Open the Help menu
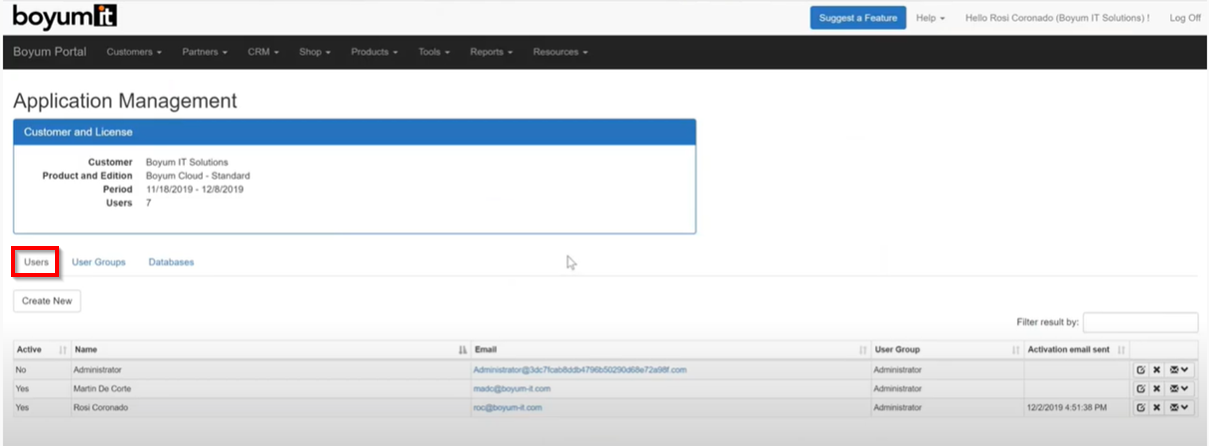Viewport: 1209px width, 446px height. 930,18
